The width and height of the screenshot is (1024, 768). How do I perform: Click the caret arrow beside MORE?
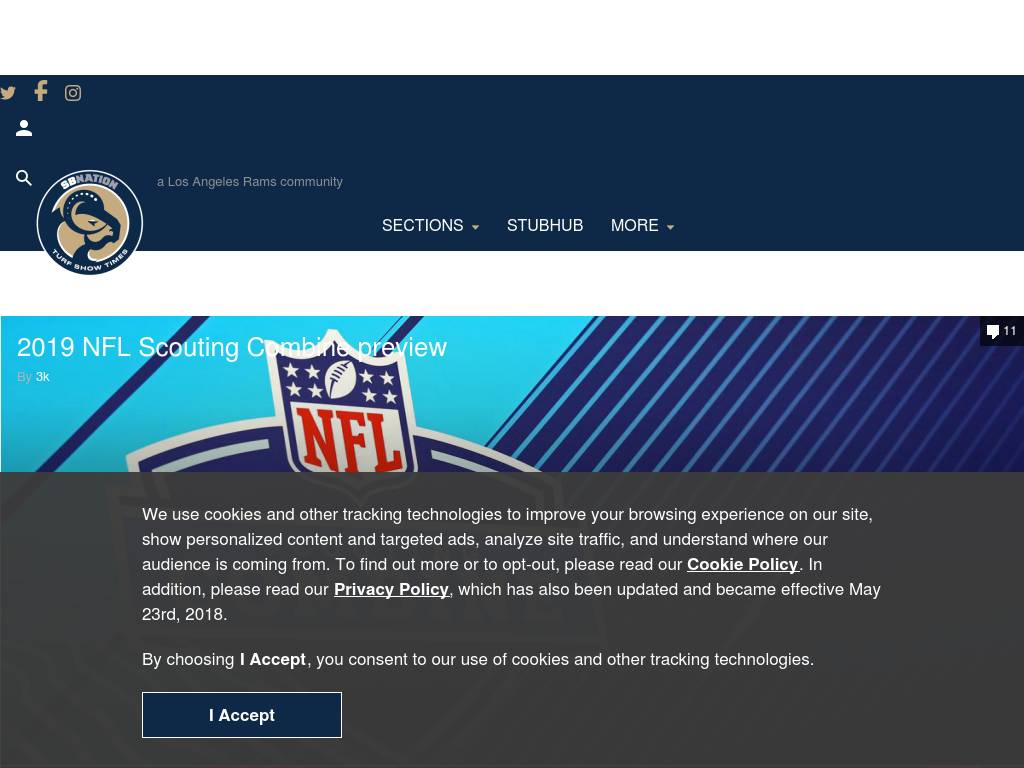tap(670, 227)
